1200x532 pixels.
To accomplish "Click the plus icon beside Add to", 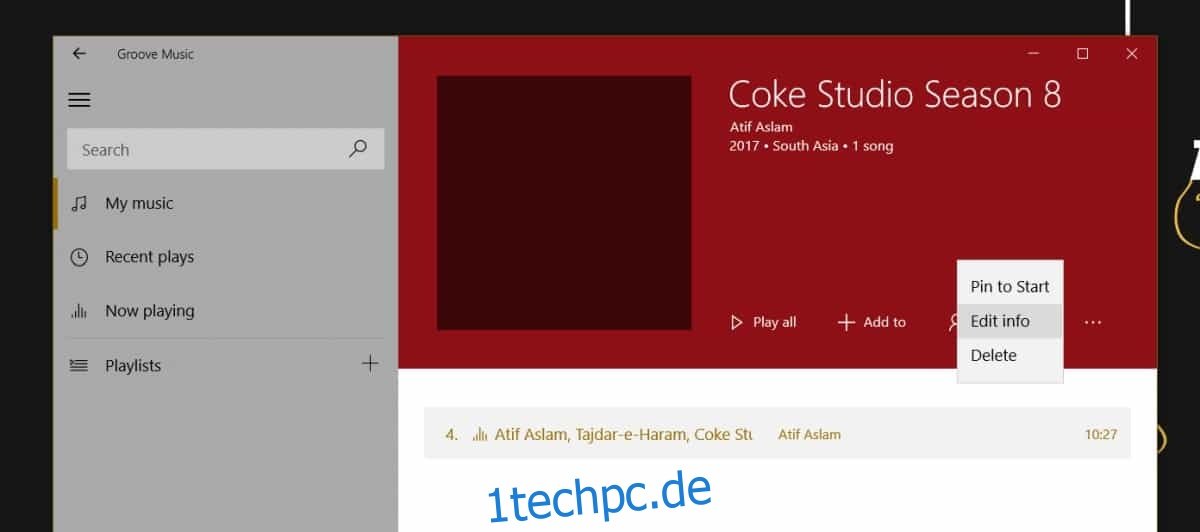I will pos(846,322).
